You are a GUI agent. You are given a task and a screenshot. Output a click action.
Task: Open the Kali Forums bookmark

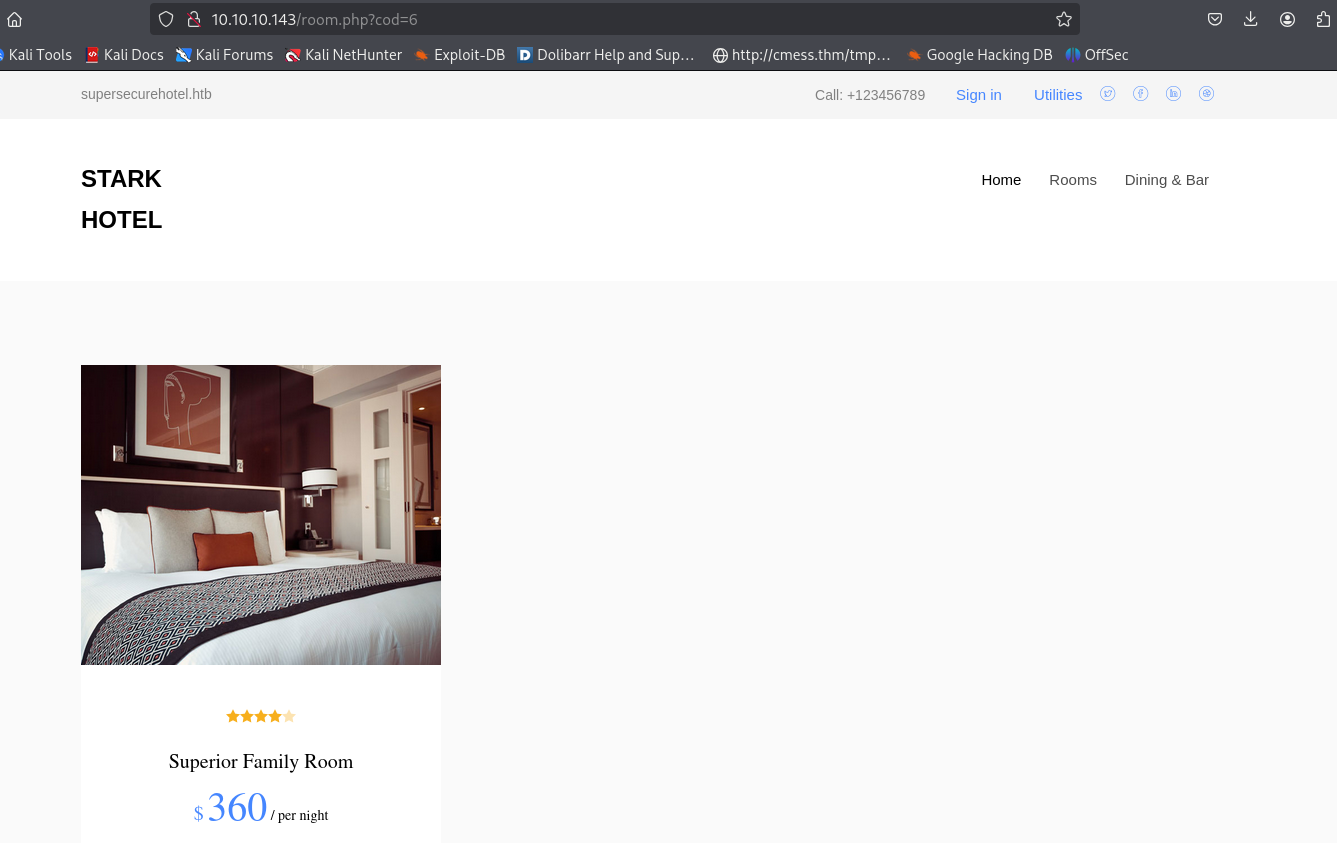click(224, 55)
